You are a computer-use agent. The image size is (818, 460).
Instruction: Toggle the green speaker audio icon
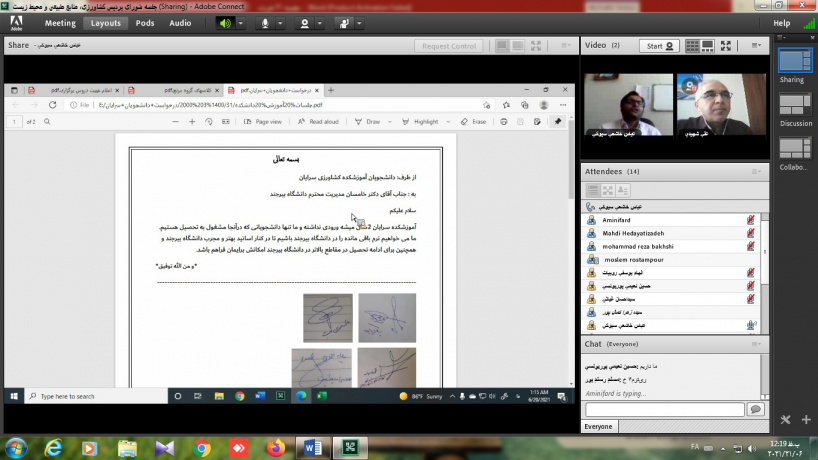[x=224, y=23]
